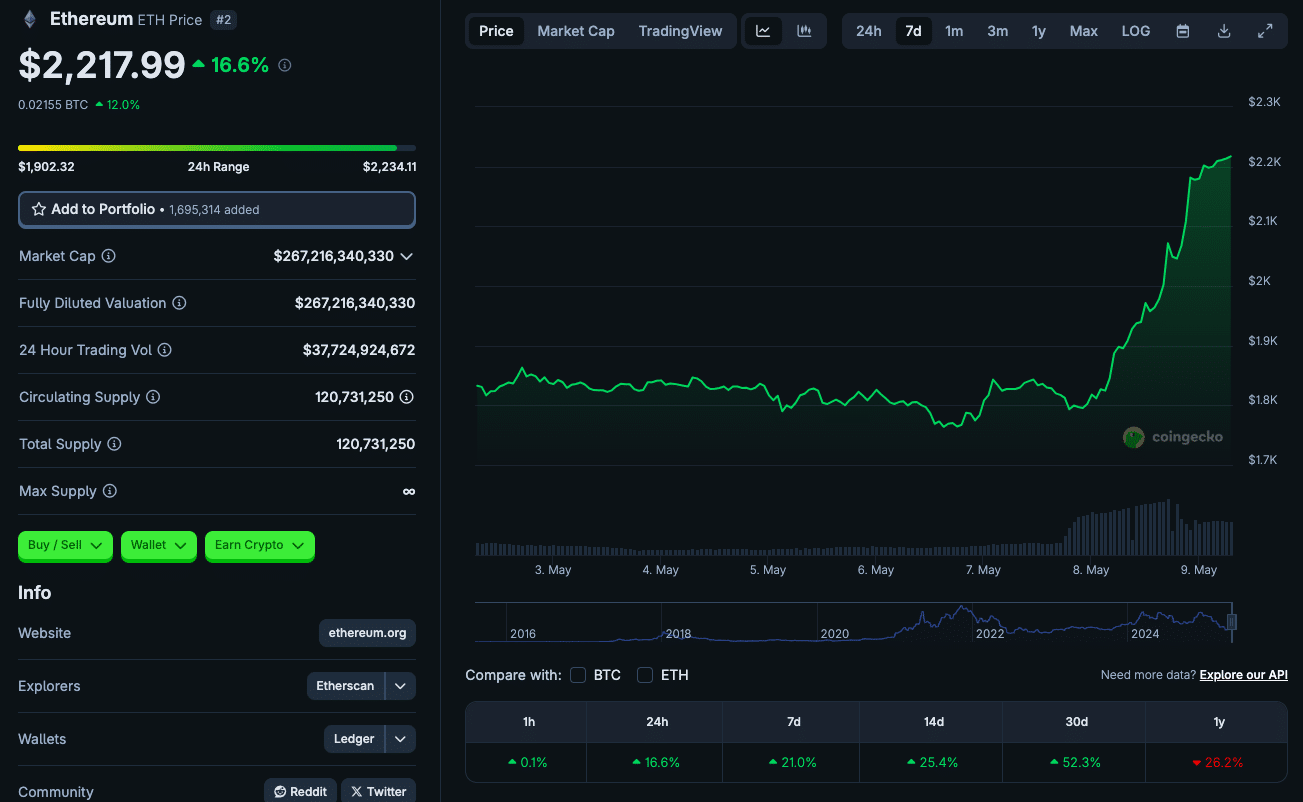Click the X Twitter icon in Community
The width and height of the screenshot is (1303, 802).
[356, 792]
